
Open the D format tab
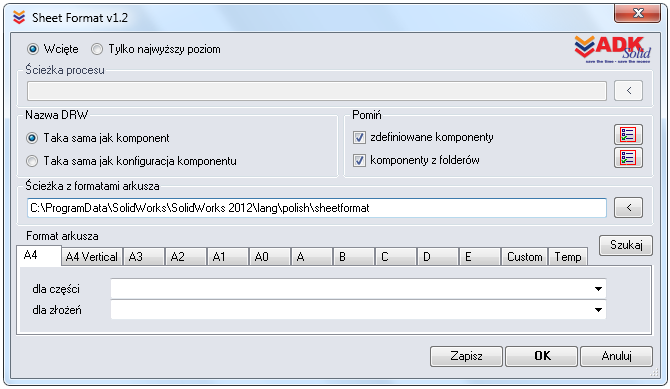(438, 257)
